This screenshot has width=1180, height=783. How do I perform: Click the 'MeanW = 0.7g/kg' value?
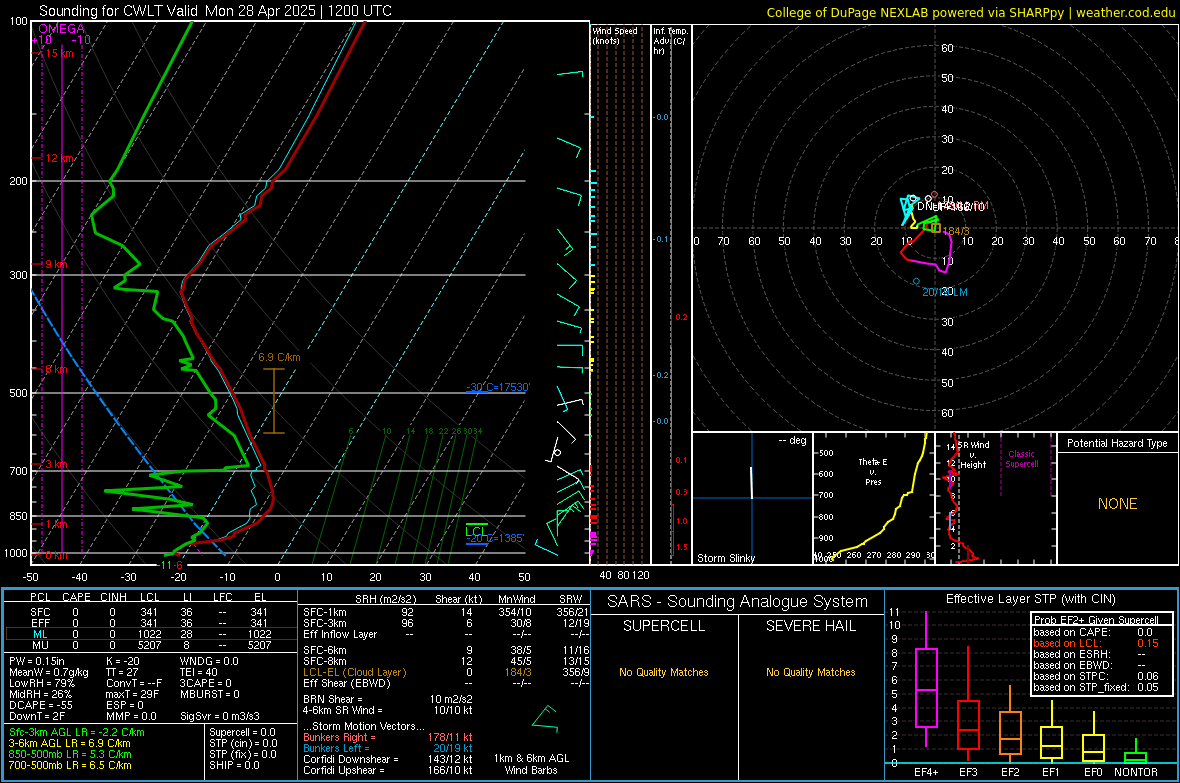click(x=48, y=672)
